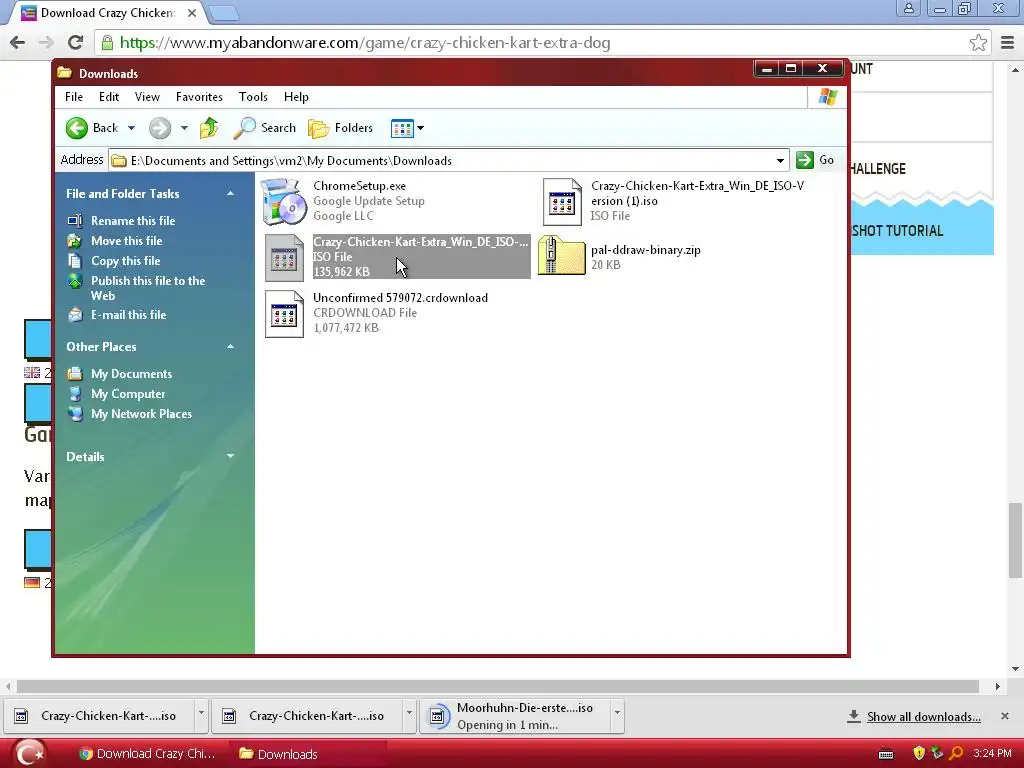Image resolution: width=1024 pixels, height=768 pixels.
Task: Select the highlighted 135,962 KB ISO icon
Action: coord(284,258)
